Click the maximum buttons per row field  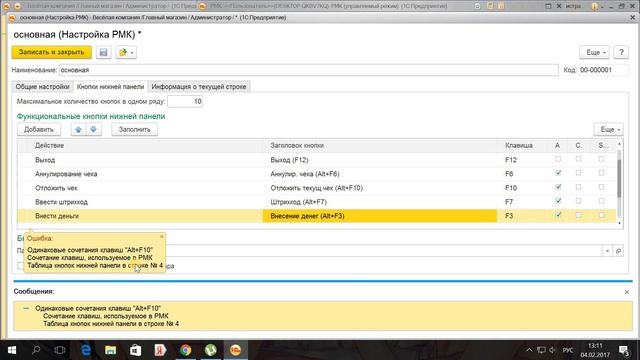[x=185, y=101]
